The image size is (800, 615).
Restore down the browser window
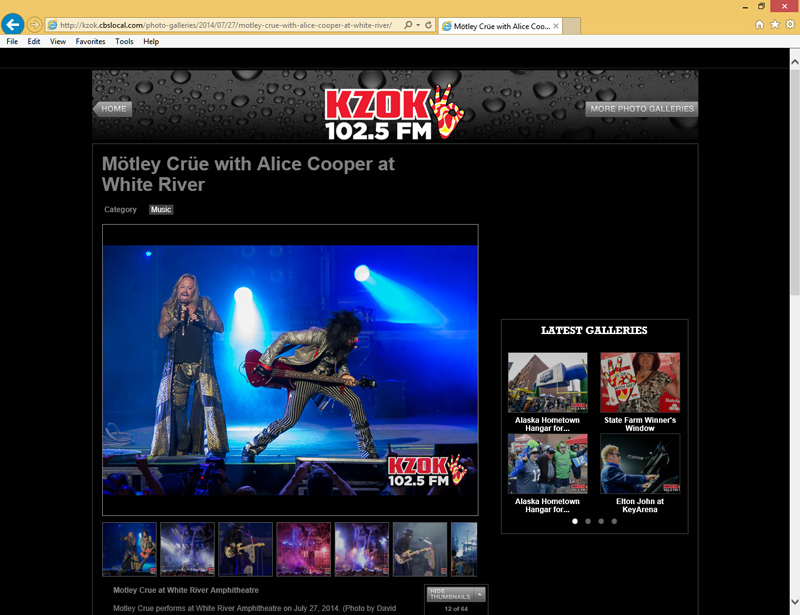(x=761, y=6)
